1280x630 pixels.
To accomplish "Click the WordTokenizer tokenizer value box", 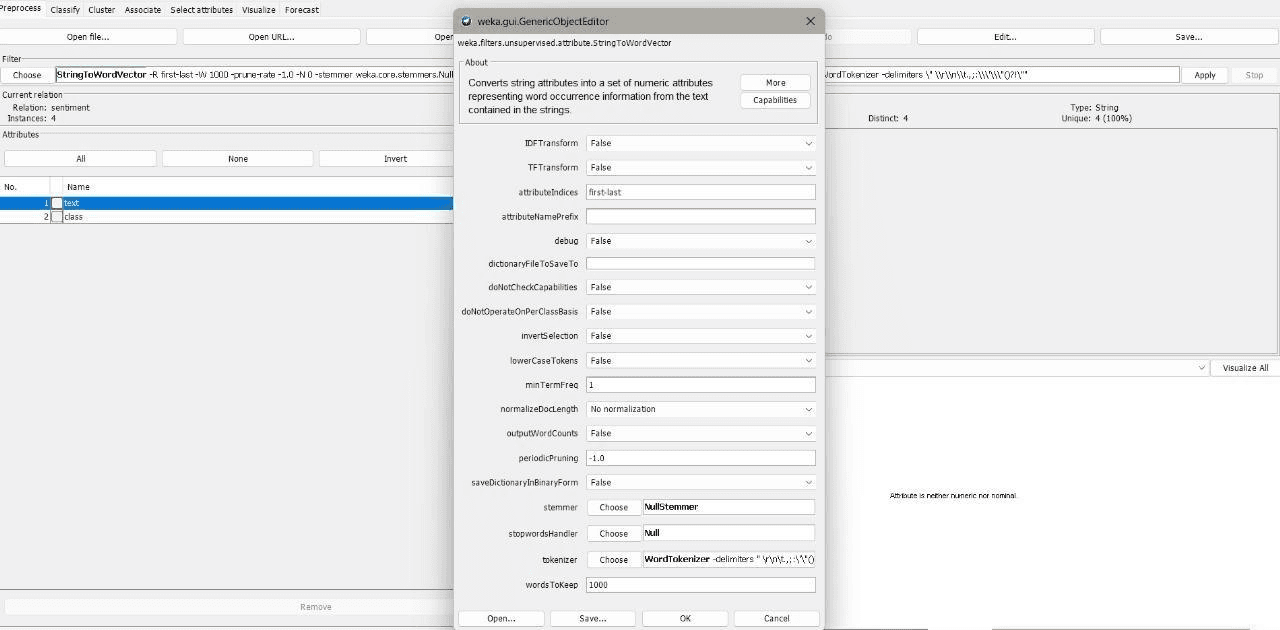I will tap(729, 559).
